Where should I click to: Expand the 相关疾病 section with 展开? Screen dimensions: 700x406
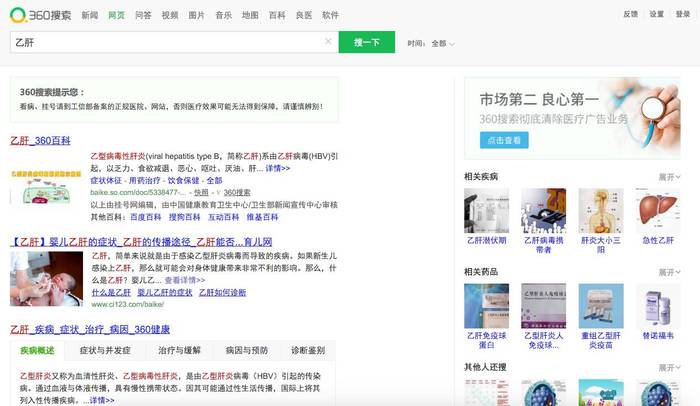click(669, 177)
